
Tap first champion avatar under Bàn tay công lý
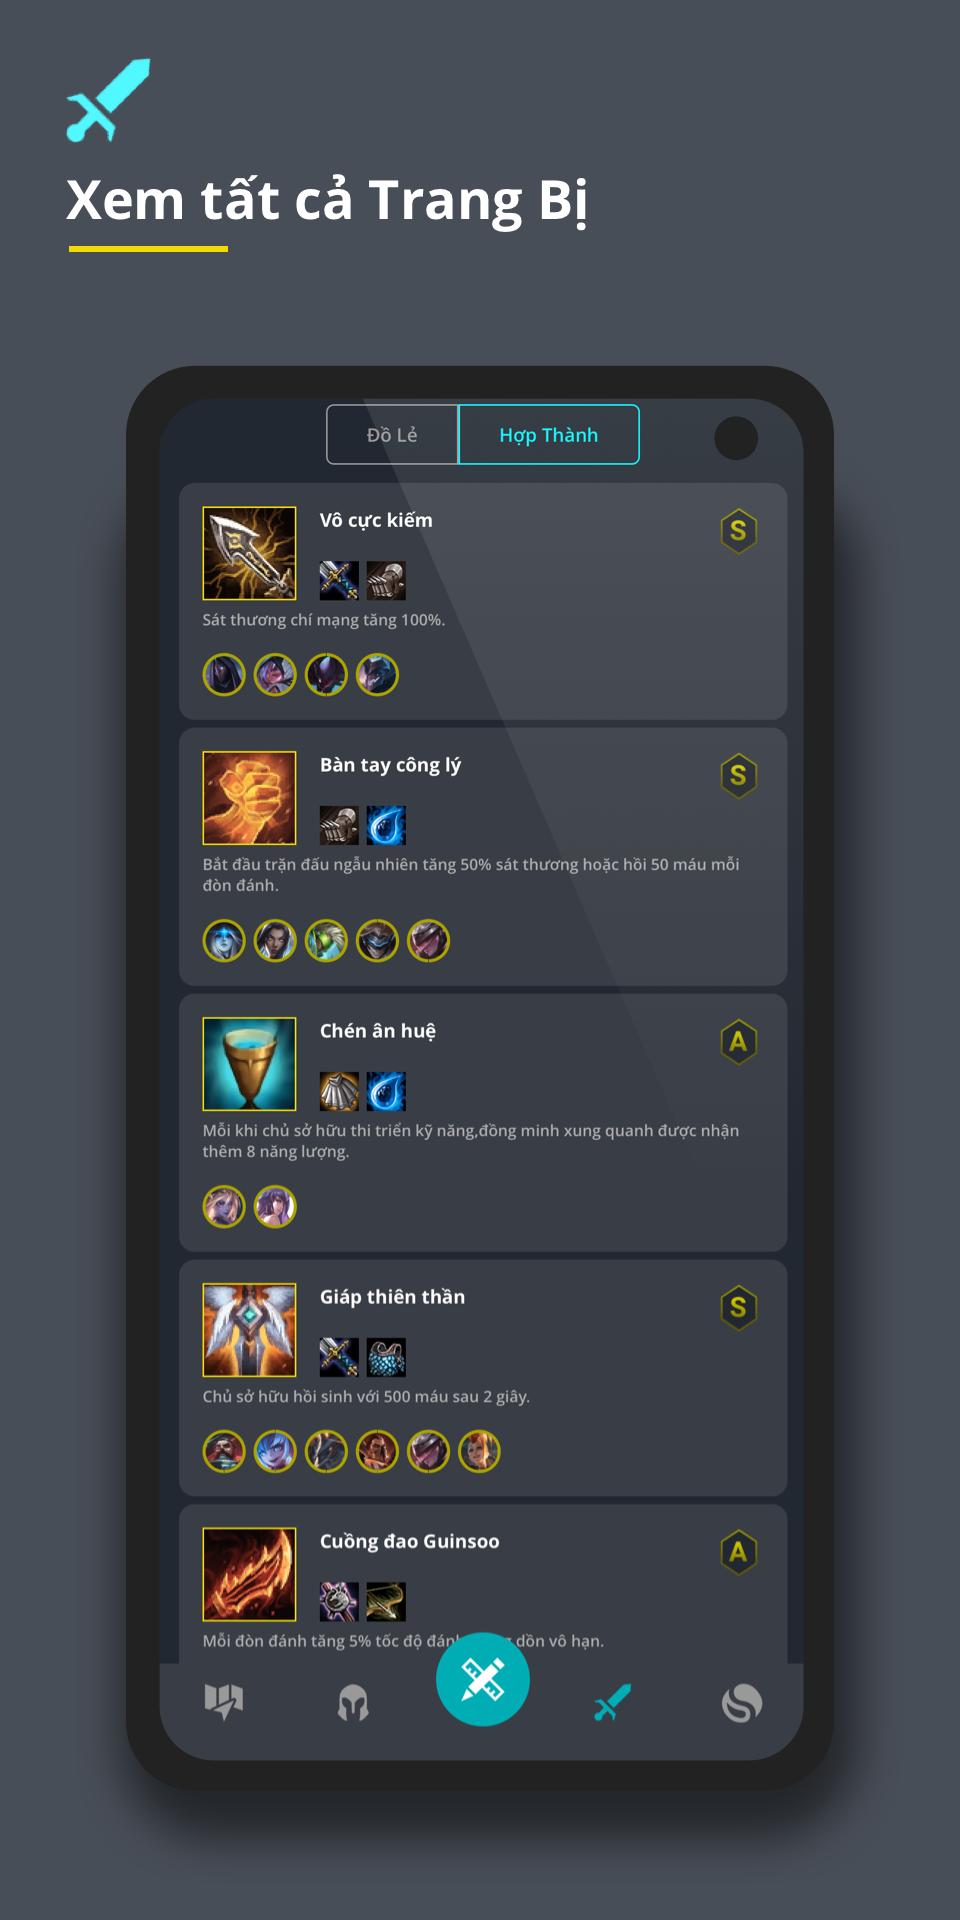[224, 941]
